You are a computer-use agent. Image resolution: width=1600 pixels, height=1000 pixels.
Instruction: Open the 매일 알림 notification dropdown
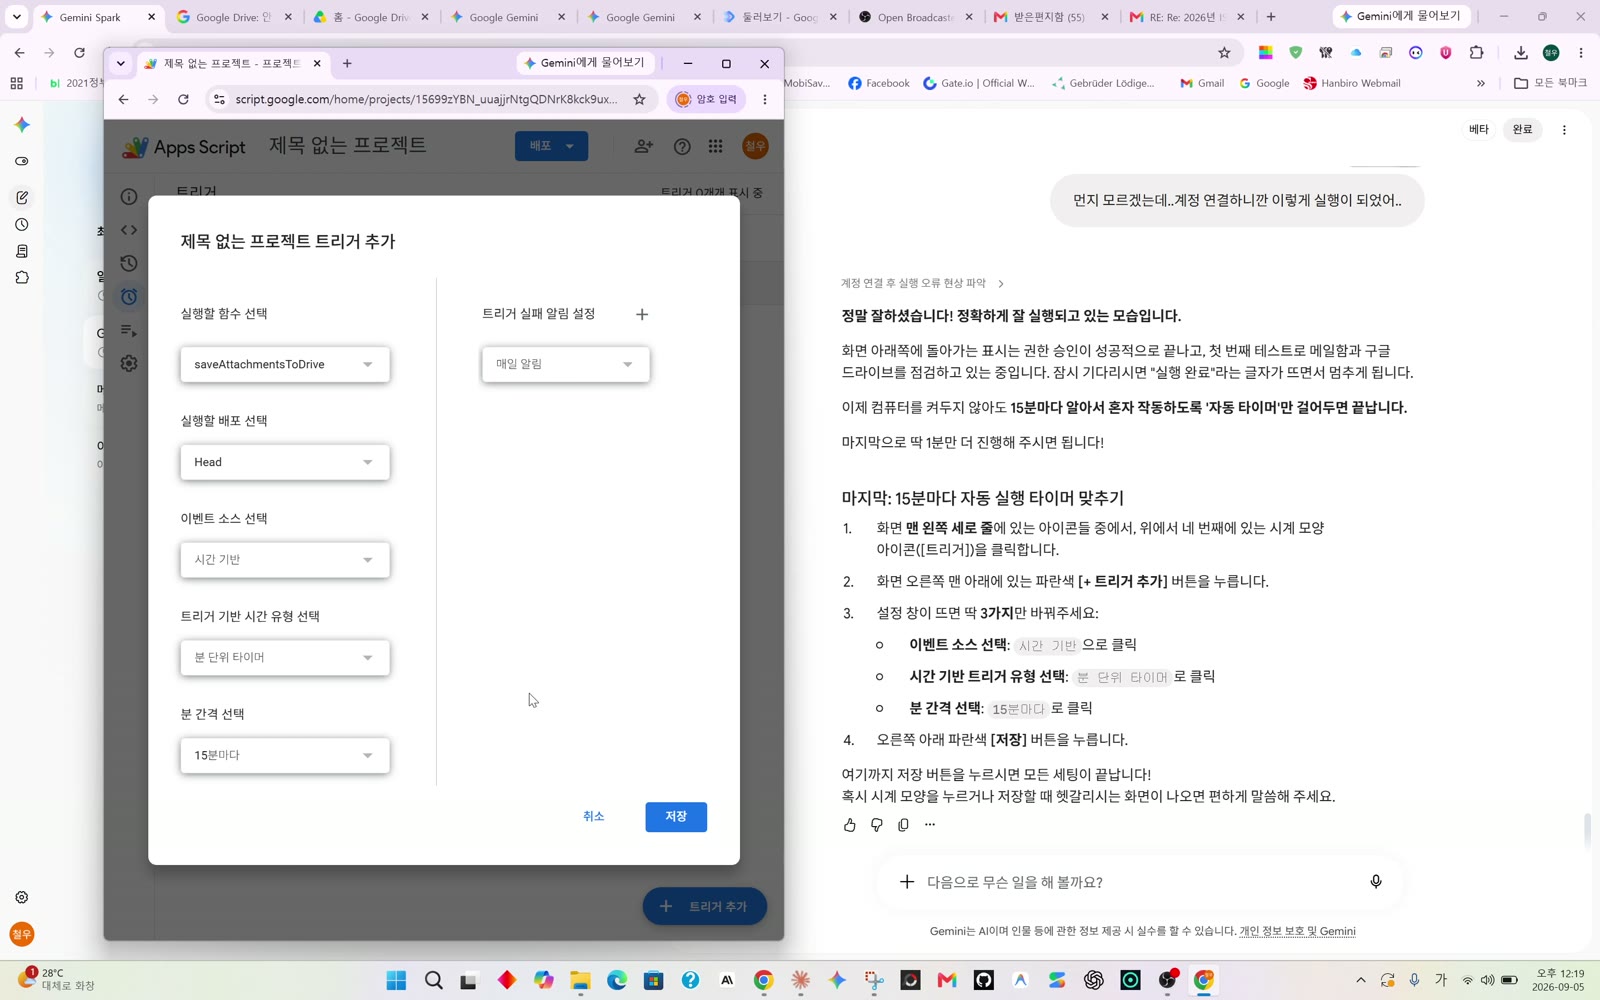click(566, 364)
